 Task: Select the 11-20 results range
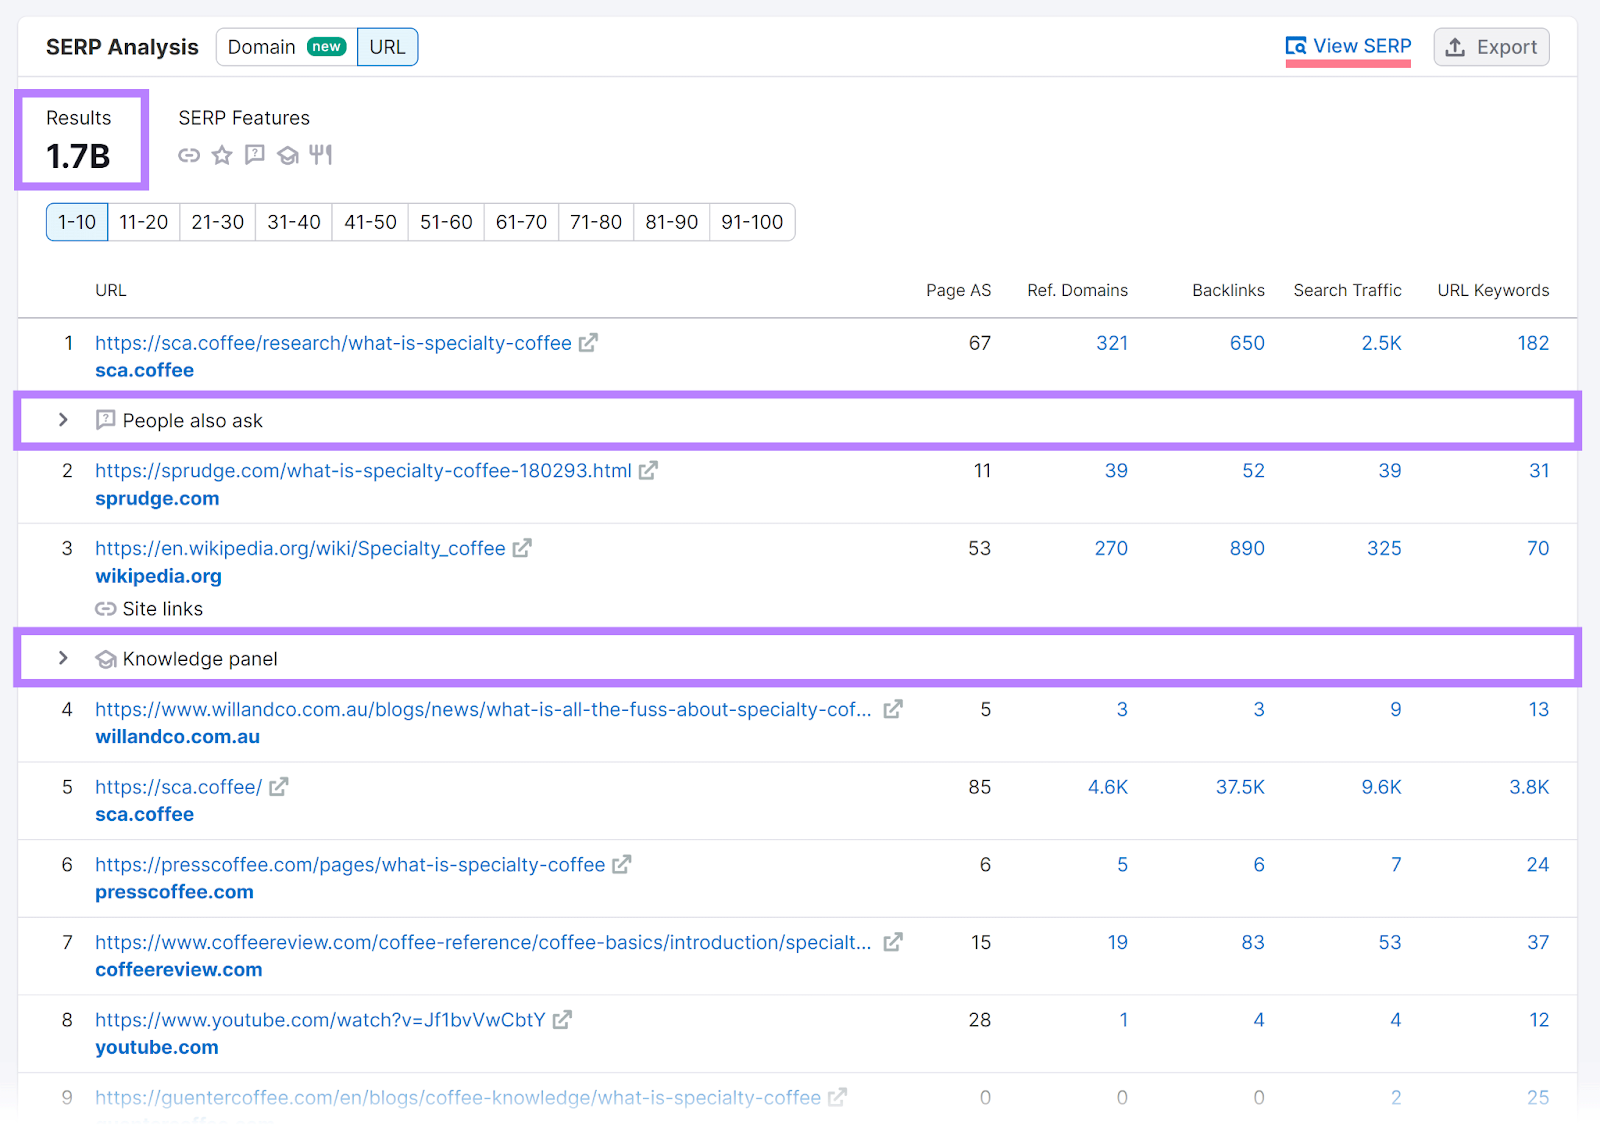[x=143, y=222]
